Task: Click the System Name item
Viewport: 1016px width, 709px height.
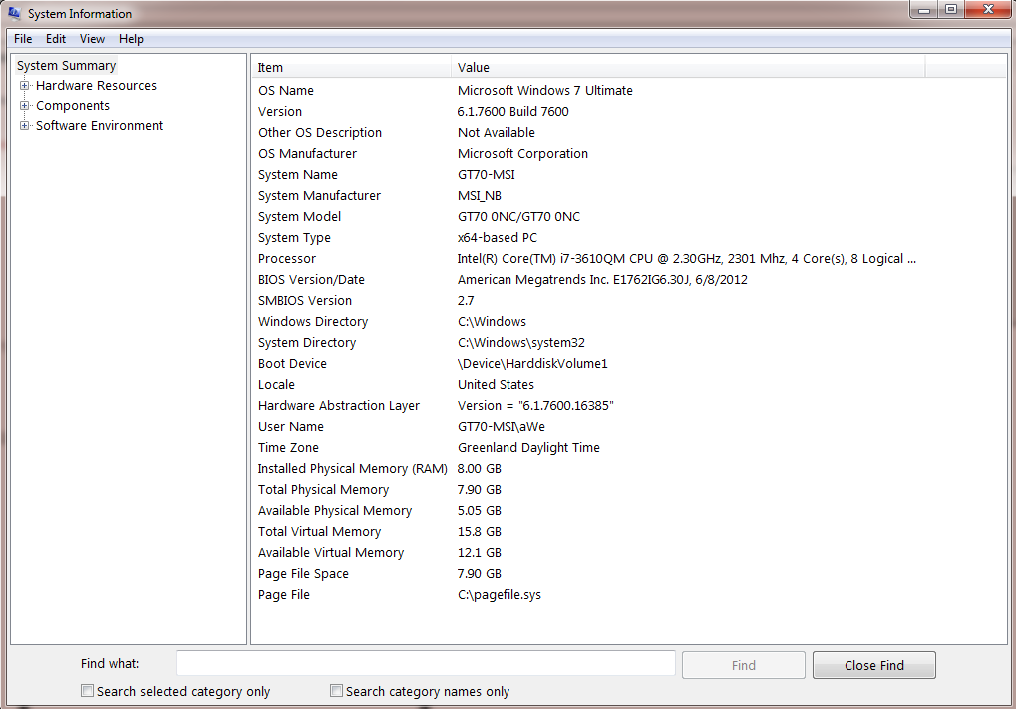Action: [x=297, y=174]
